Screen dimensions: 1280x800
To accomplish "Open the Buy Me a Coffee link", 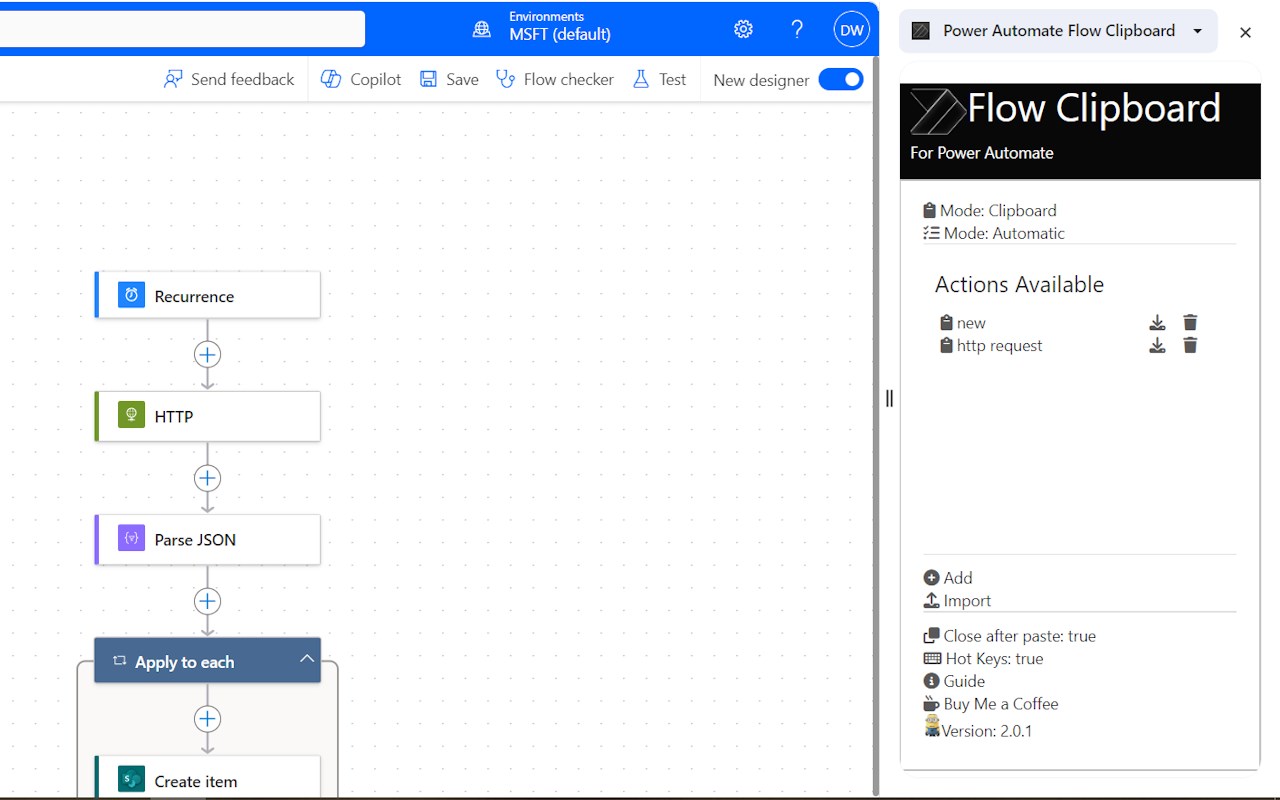I will click(x=991, y=704).
